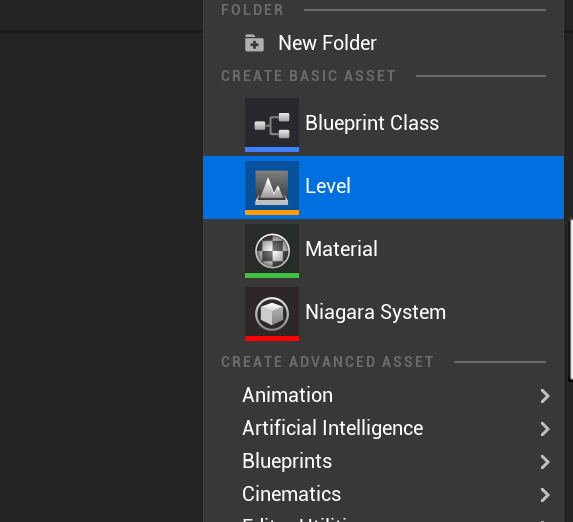Create a new Material asset
The image size is (573, 522).
coord(383,251)
